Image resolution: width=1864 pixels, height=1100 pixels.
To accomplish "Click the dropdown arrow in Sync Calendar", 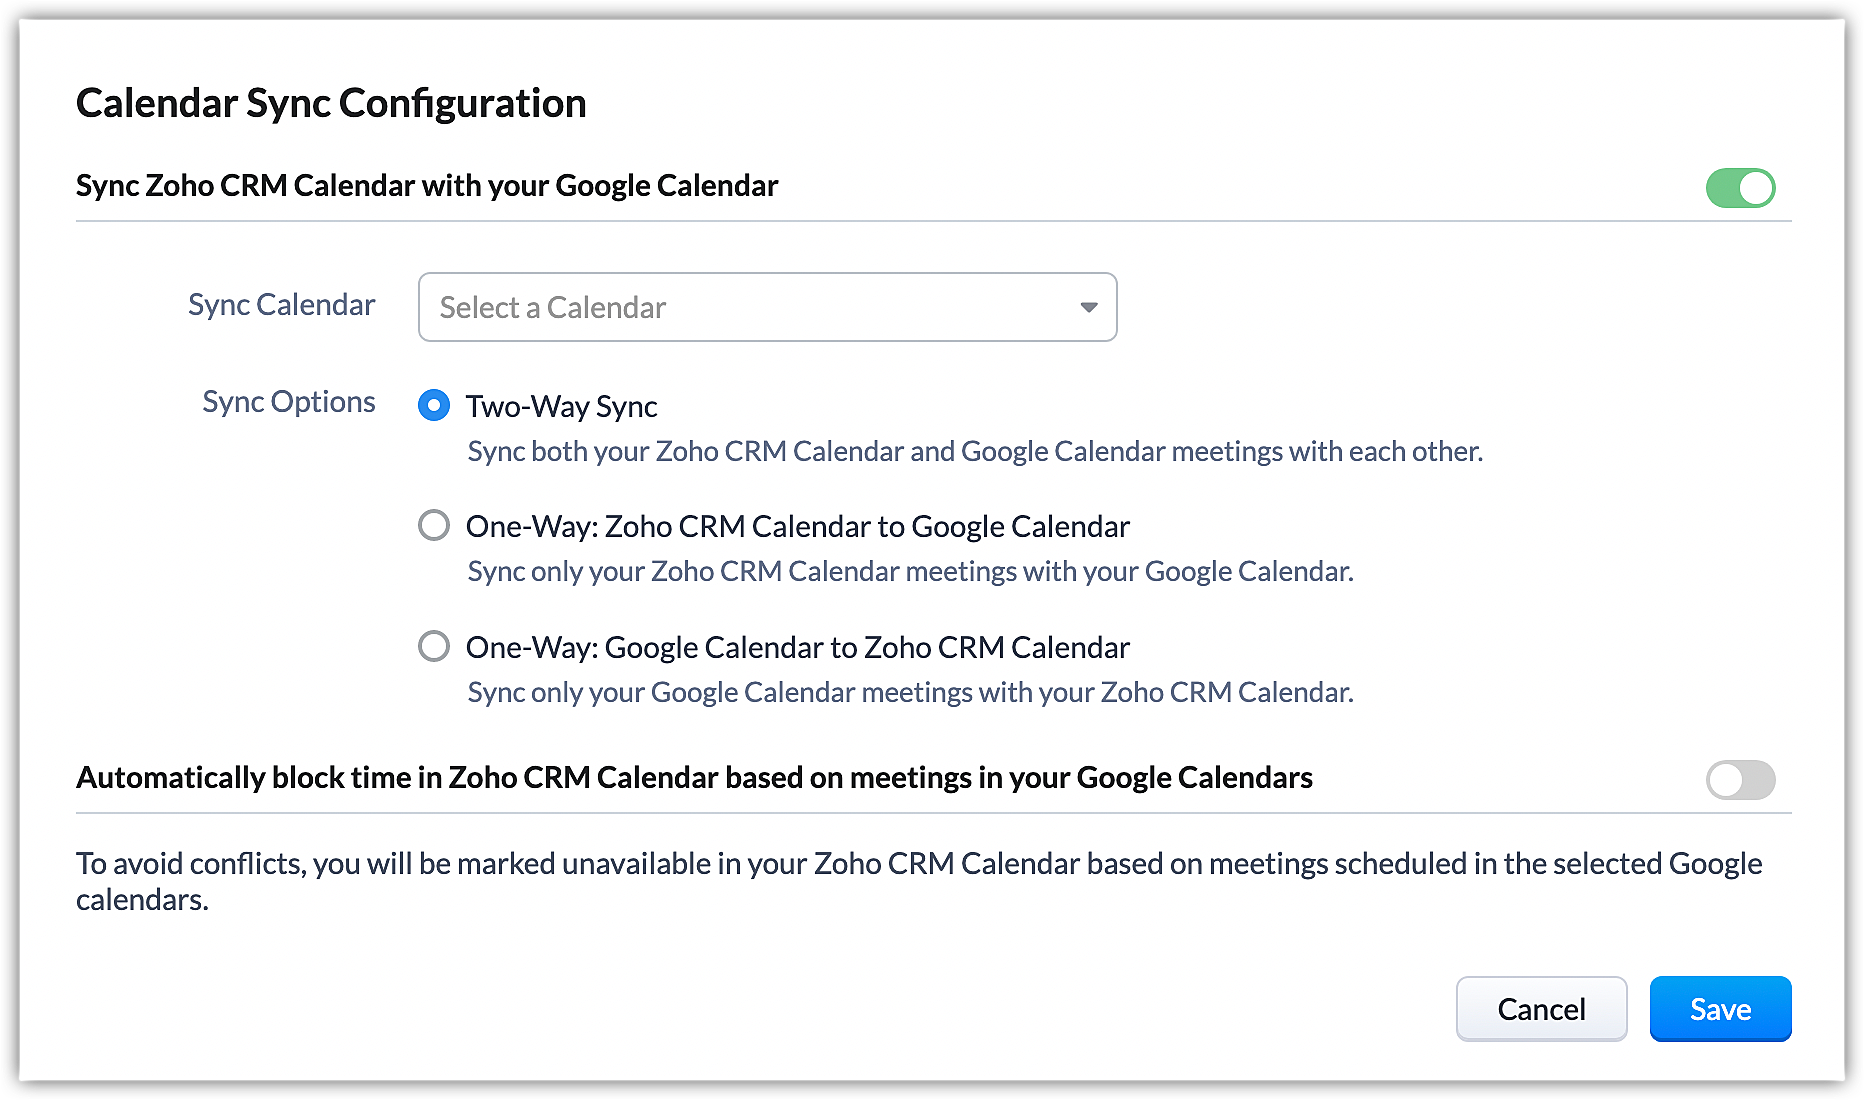I will 1089,307.
